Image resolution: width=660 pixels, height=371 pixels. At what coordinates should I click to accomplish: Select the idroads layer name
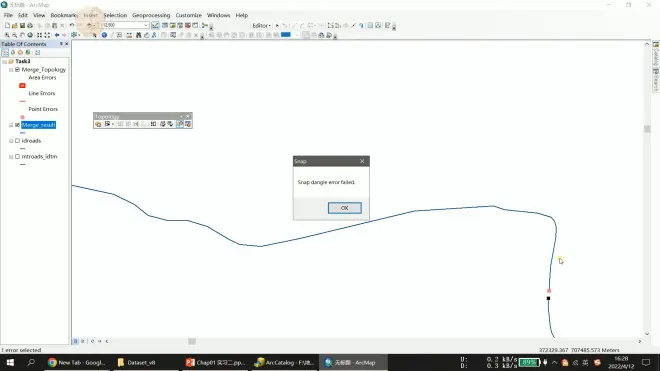[x=31, y=141]
